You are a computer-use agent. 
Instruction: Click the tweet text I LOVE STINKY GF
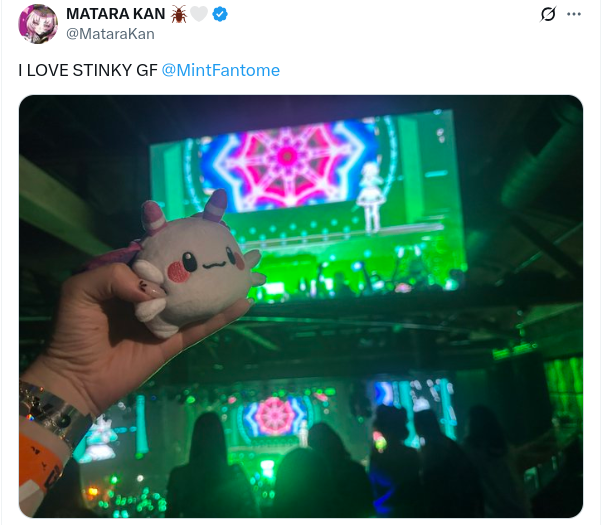pos(88,70)
